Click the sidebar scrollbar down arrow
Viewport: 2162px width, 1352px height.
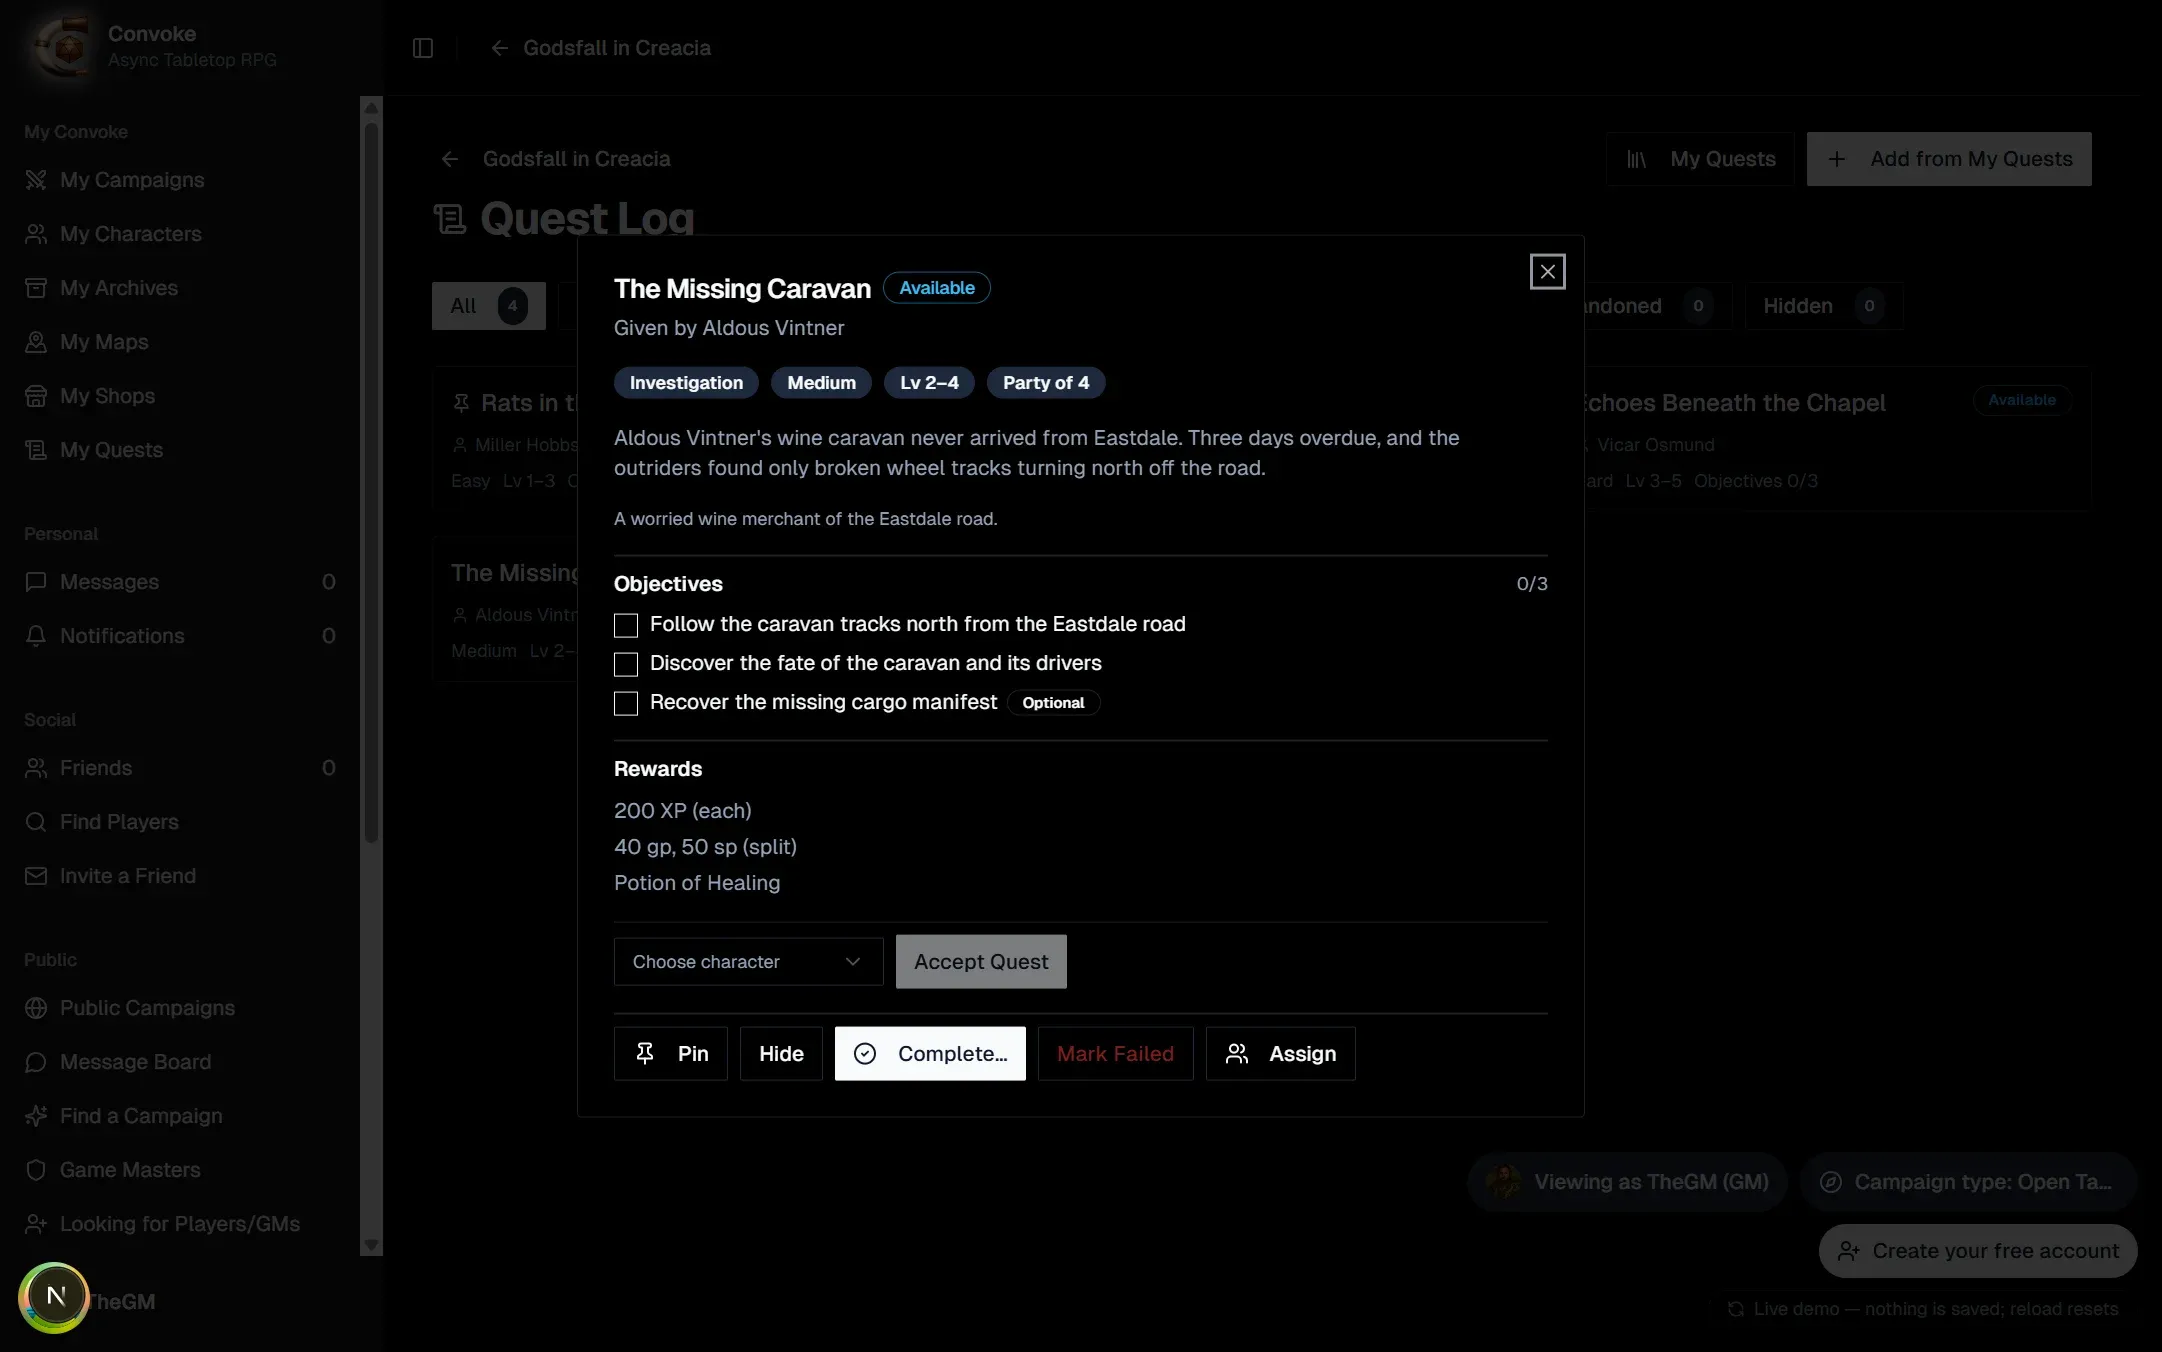(x=371, y=1245)
